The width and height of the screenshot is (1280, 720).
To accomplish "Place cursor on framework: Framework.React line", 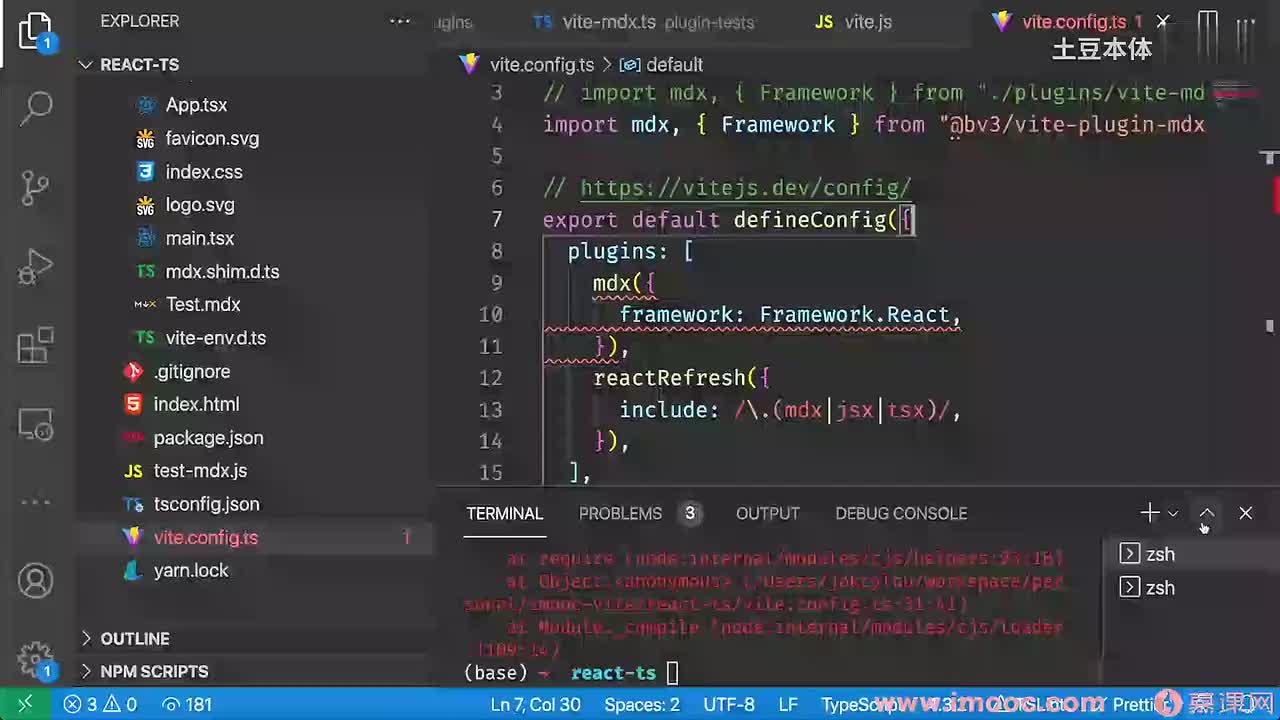I will 790,315.
